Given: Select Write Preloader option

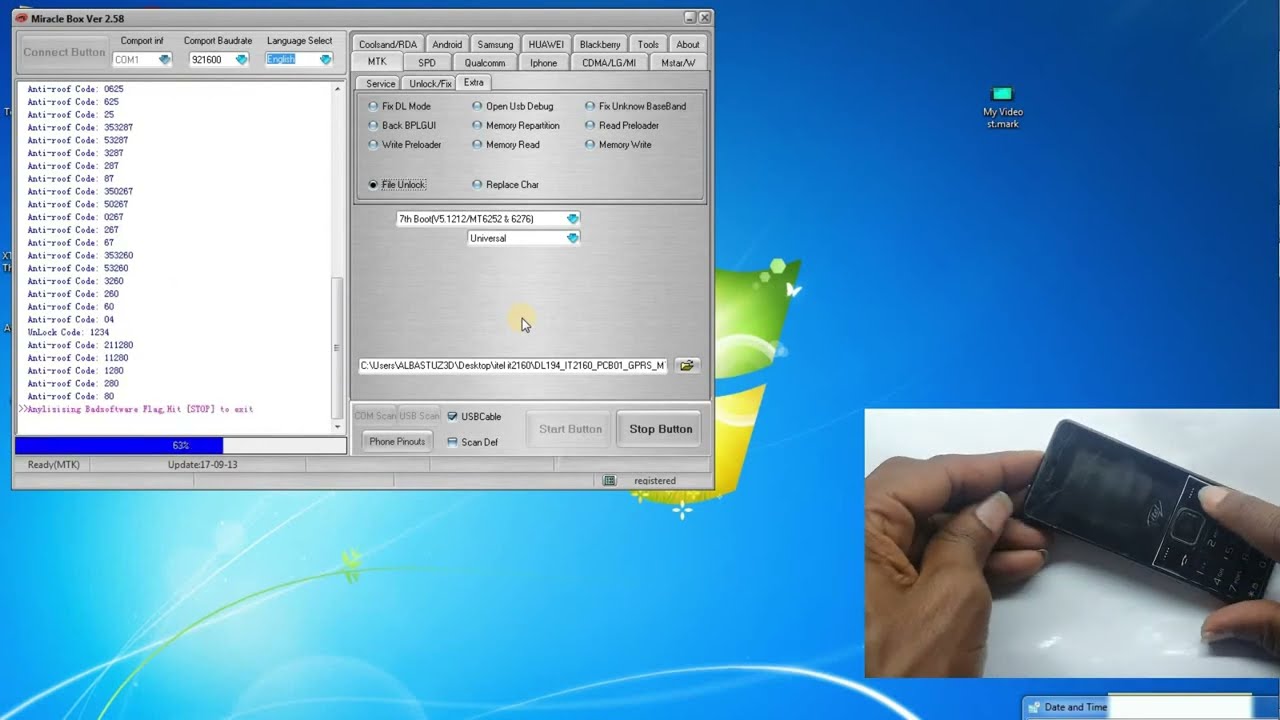Looking at the screenshot, I should click(405, 144).
